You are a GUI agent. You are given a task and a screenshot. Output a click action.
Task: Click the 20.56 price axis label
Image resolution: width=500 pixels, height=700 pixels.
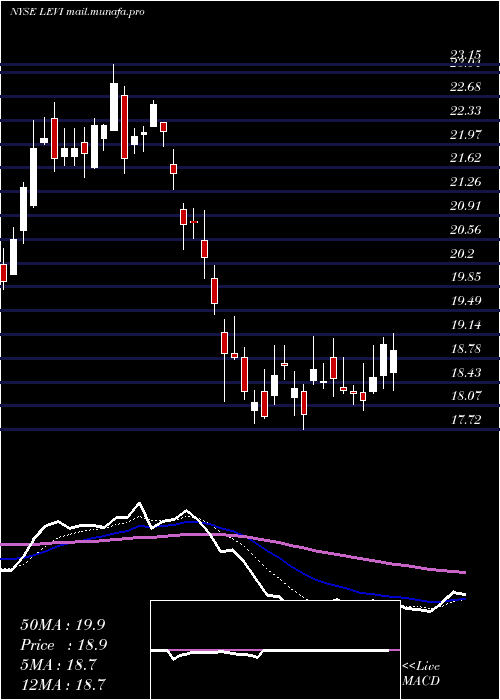[x=466, y=230]
